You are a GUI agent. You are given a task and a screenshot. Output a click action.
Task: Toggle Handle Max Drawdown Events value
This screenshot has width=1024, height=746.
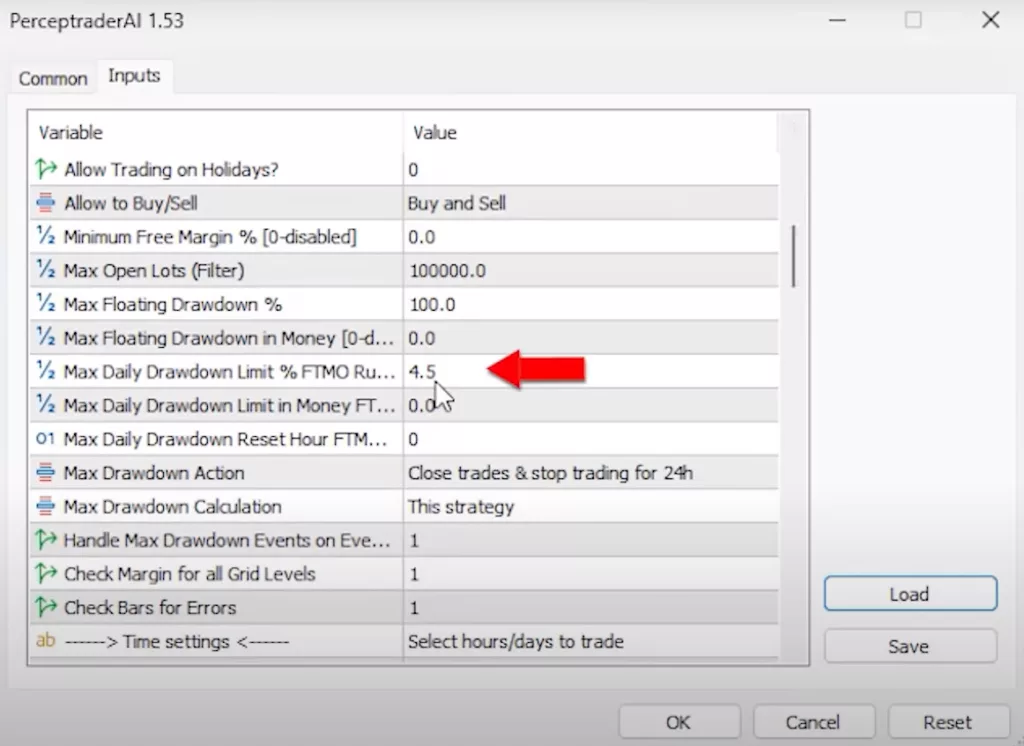(590, 540)
